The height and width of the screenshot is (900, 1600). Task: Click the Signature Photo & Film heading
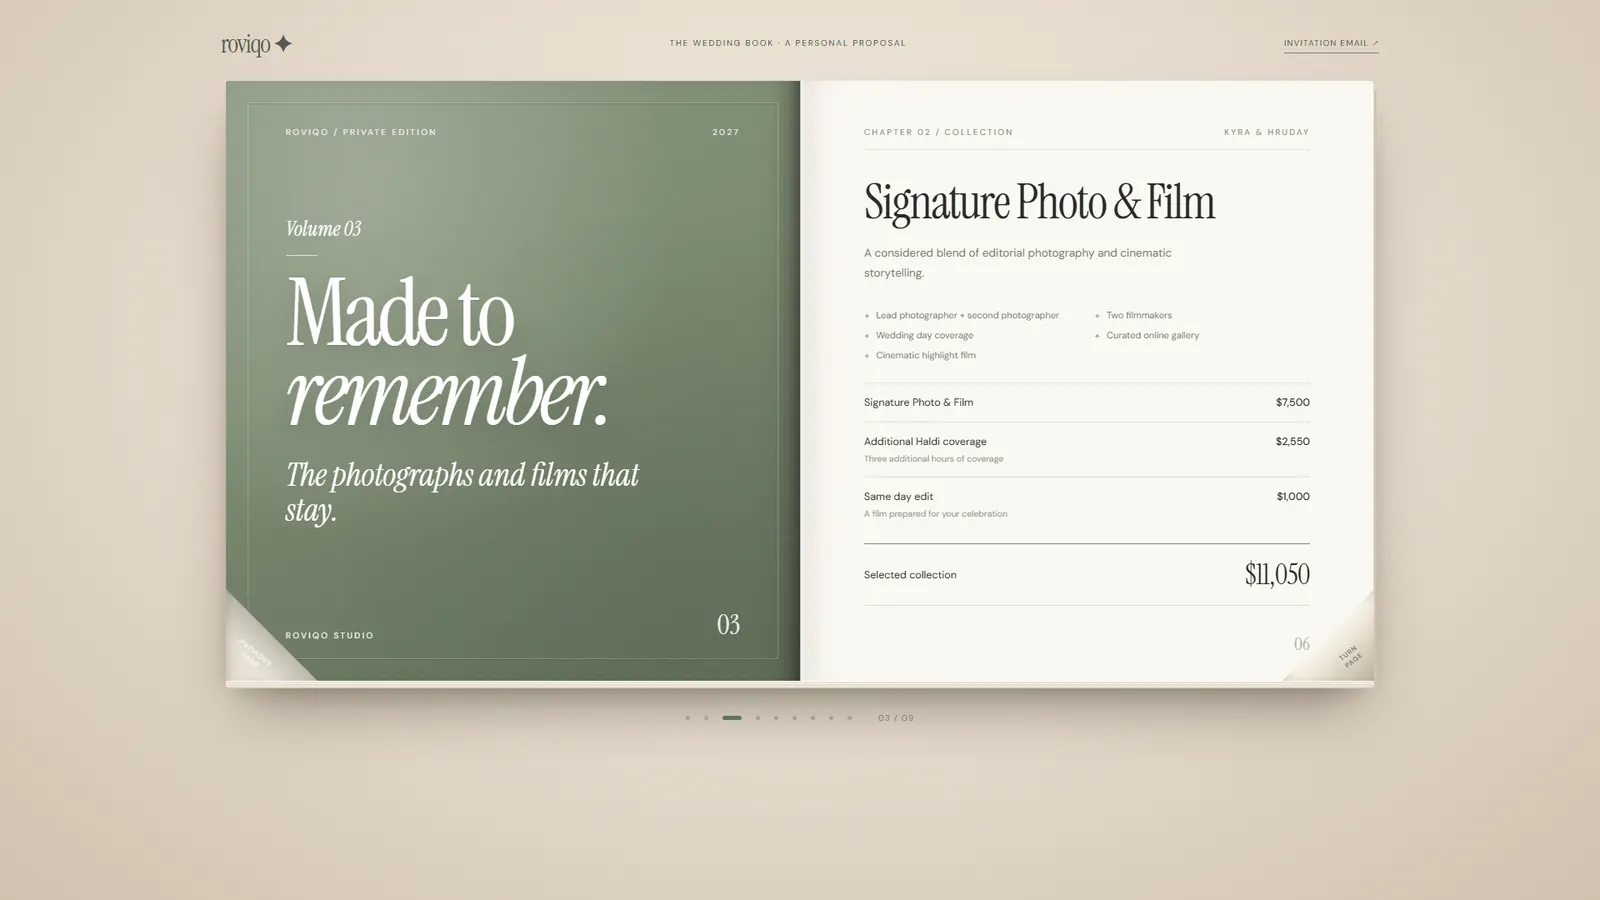pos(1039,202)
